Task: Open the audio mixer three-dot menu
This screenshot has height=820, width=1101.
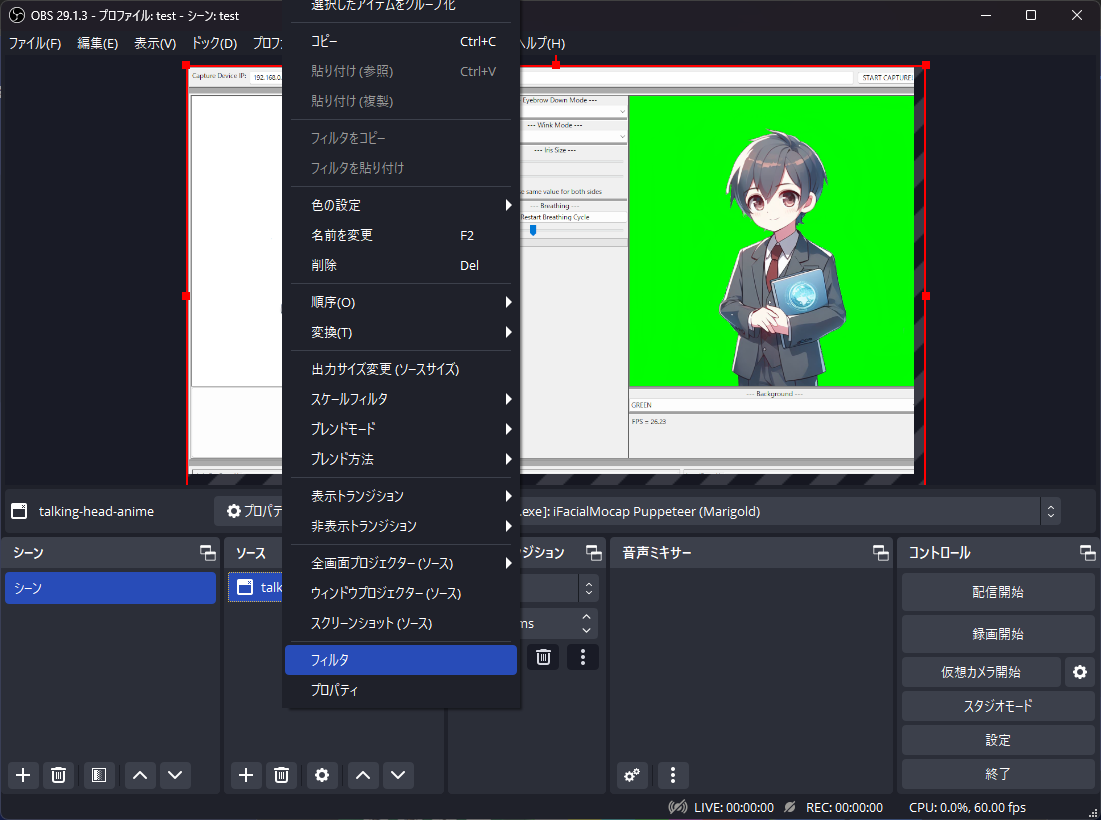Action: pyautogui.click(x=672, y=775)
